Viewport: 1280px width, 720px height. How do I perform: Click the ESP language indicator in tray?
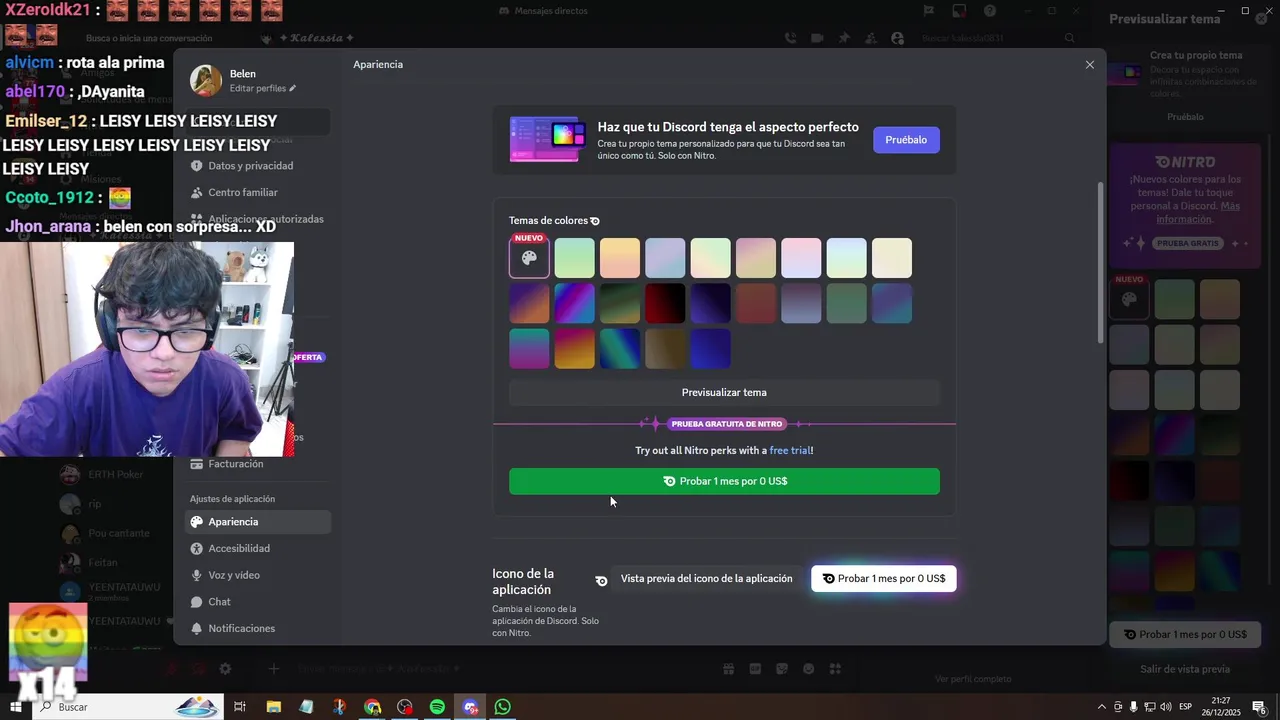point(1186,707)
